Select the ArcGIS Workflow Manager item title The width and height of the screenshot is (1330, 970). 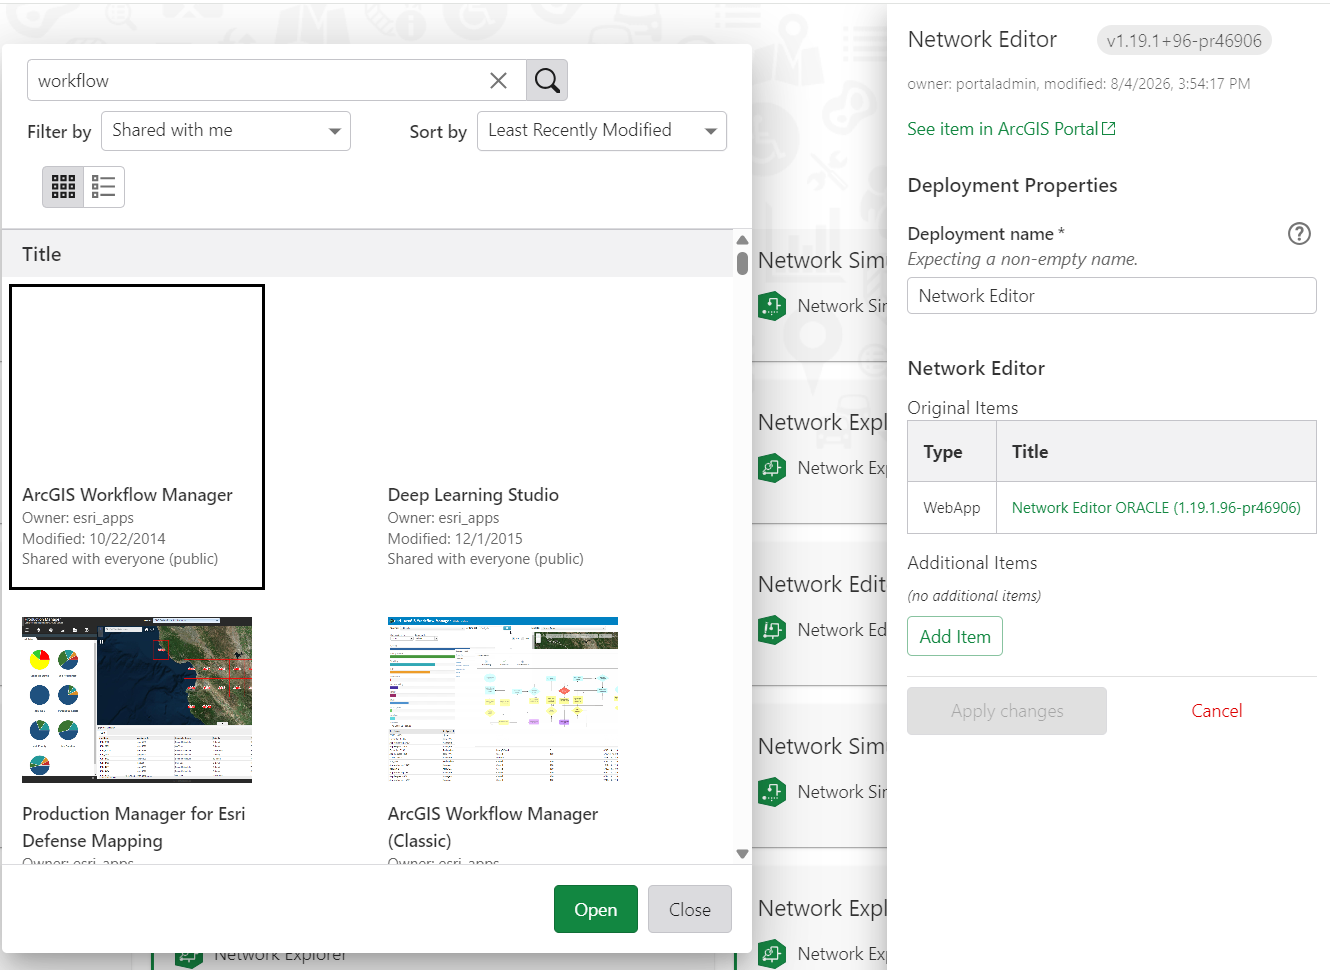[x=127, y=495]
